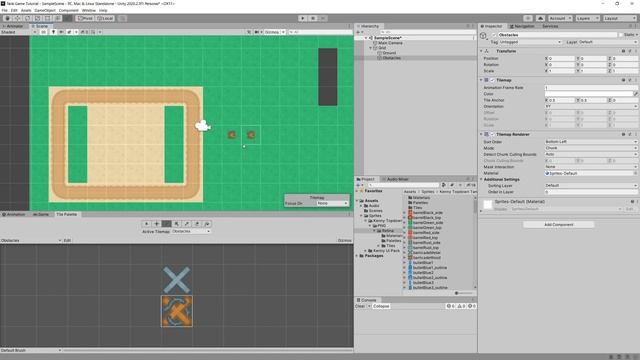Select the Rect Transform tool
This screenshot has width=640, height=360.
(47, 18)
